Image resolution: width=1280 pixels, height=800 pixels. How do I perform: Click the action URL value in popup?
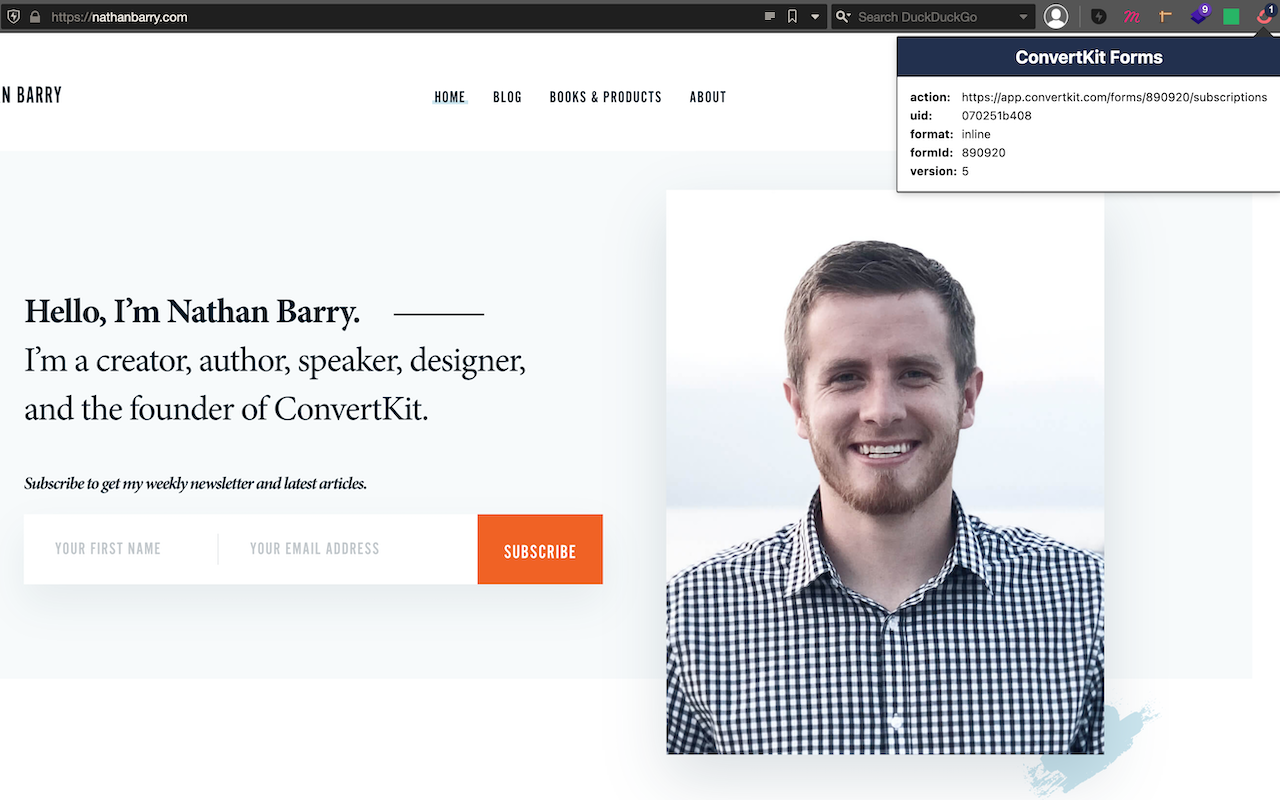[x=1114, y=97]
